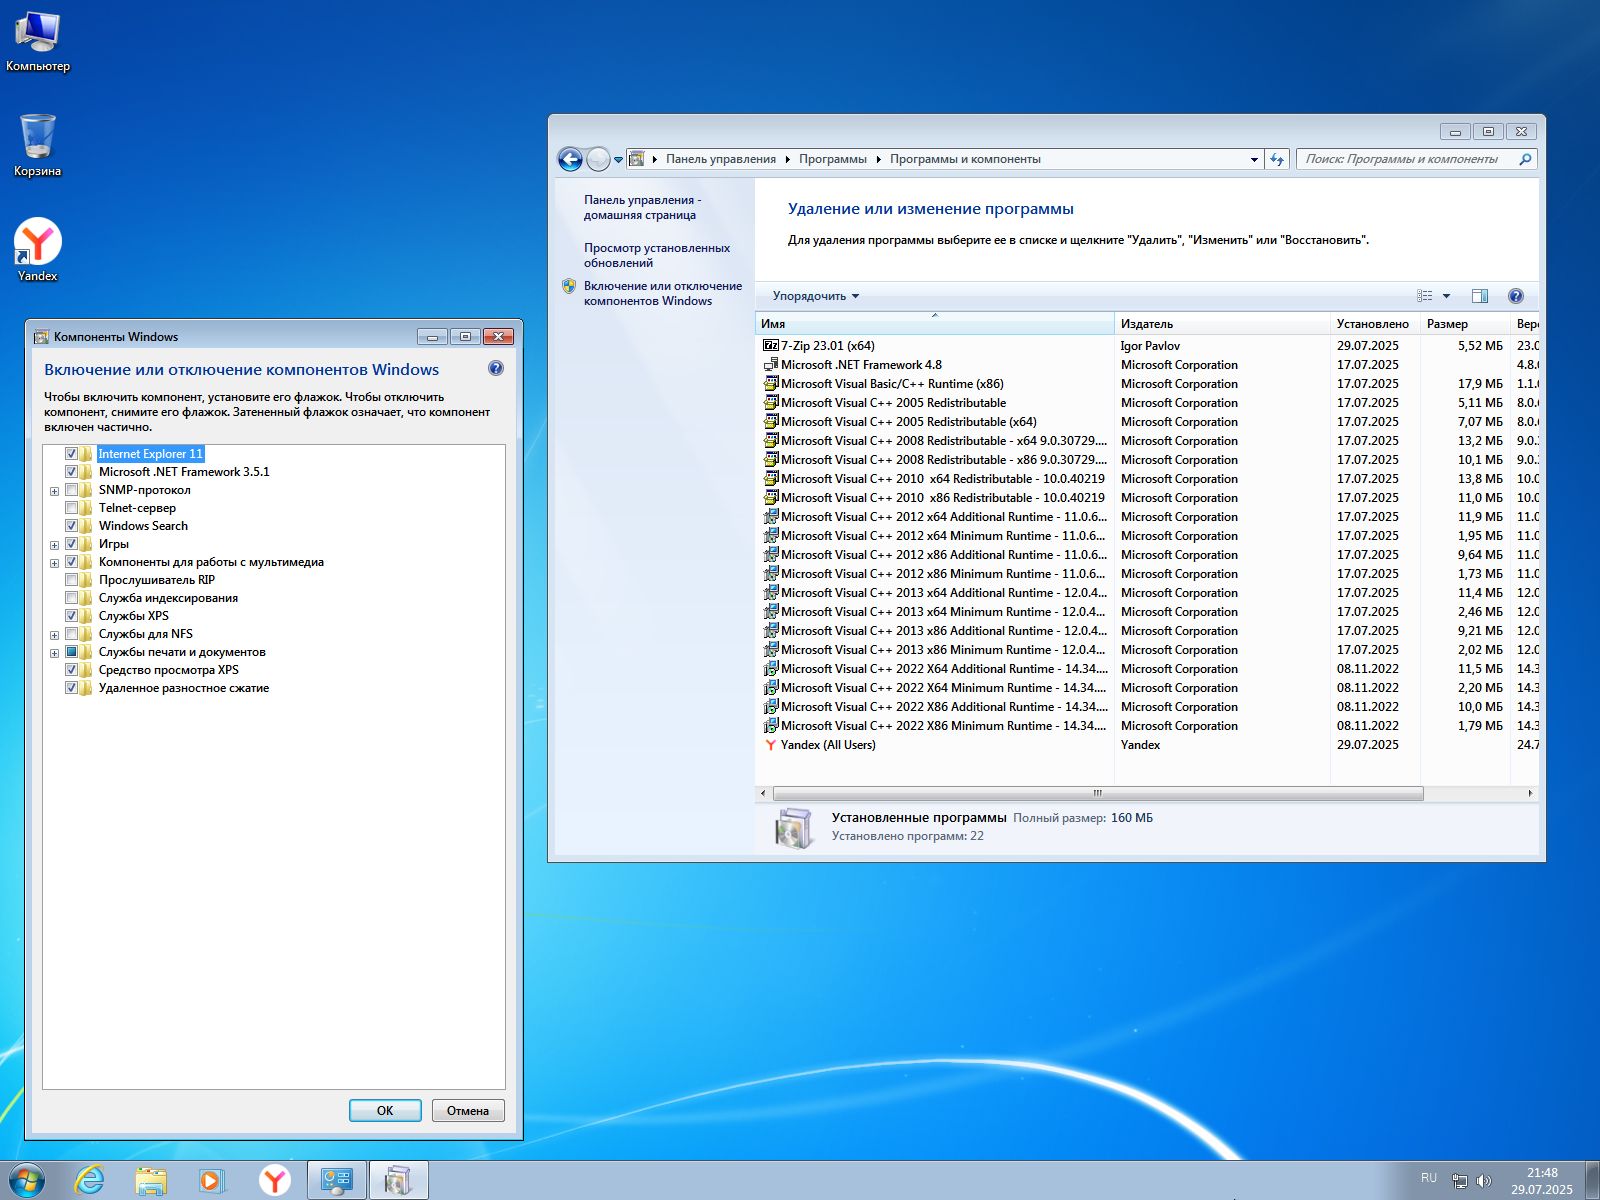1600x1200 pixels.
Task: Click Панель управления breadcrumb
Action: (x=721, y=159)
